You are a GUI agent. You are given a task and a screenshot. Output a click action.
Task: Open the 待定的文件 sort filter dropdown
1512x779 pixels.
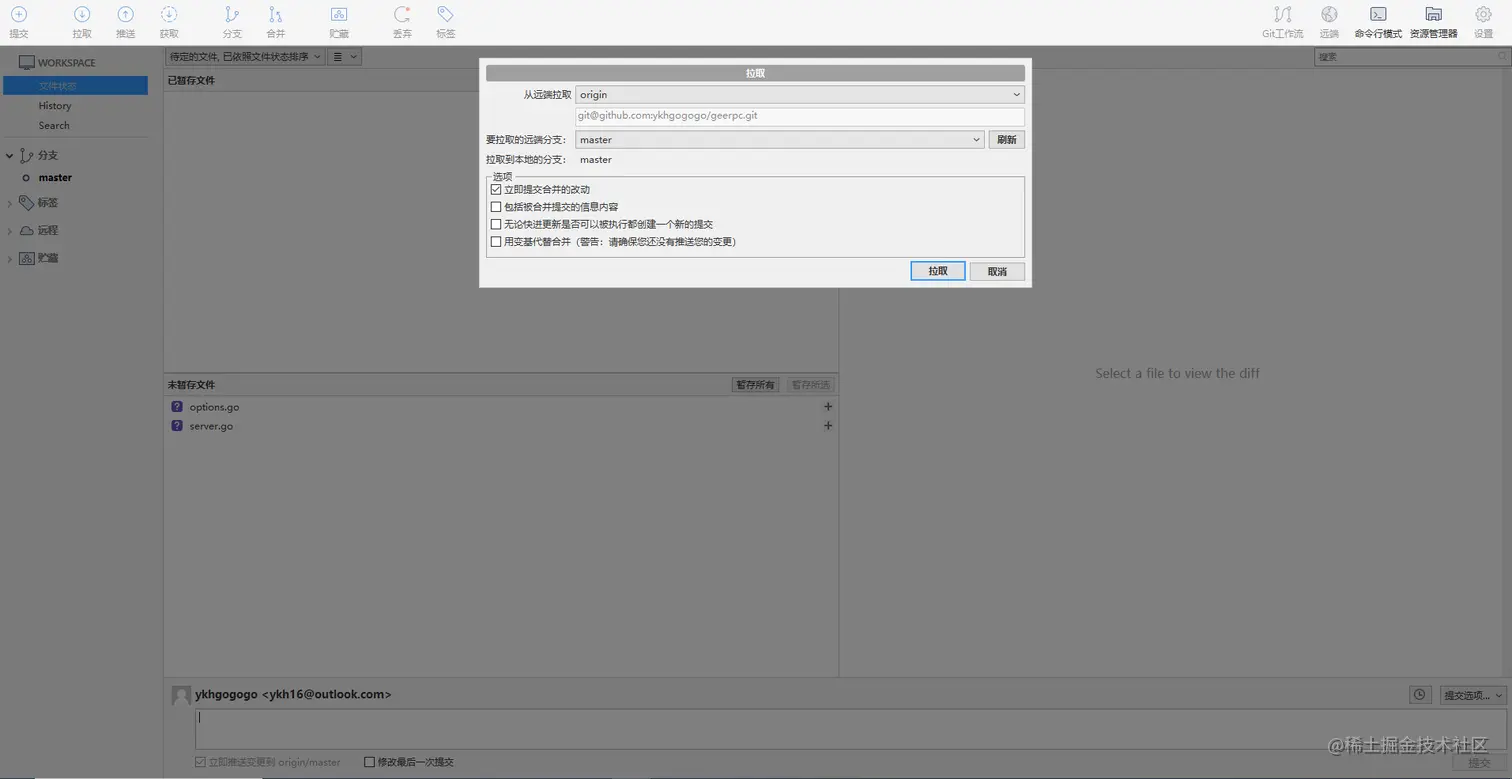click(245, 57)
